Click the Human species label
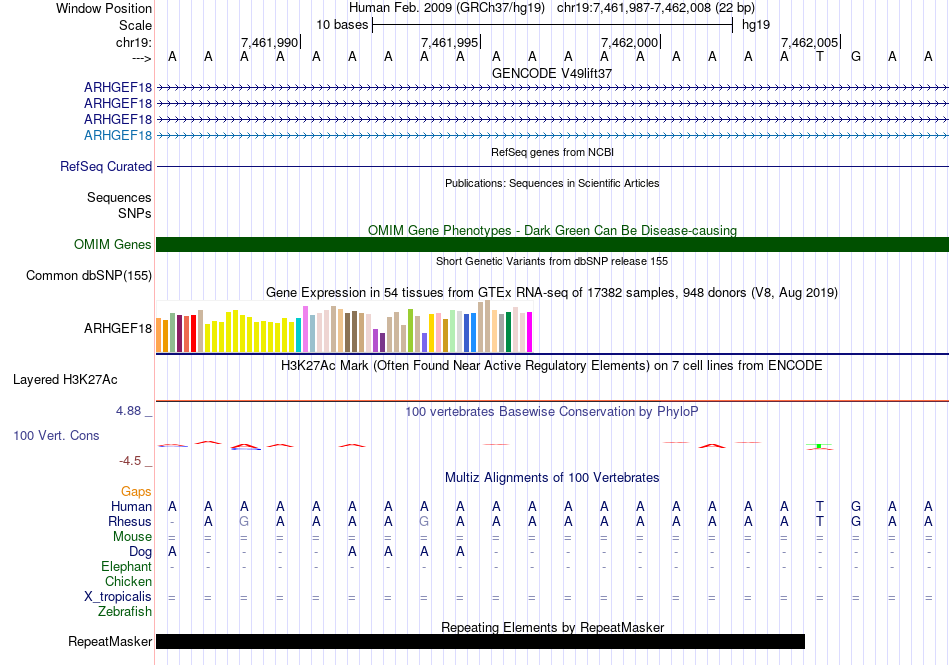Screen dimensions: 950x665 pyautogui.click(x=131, y=506)
